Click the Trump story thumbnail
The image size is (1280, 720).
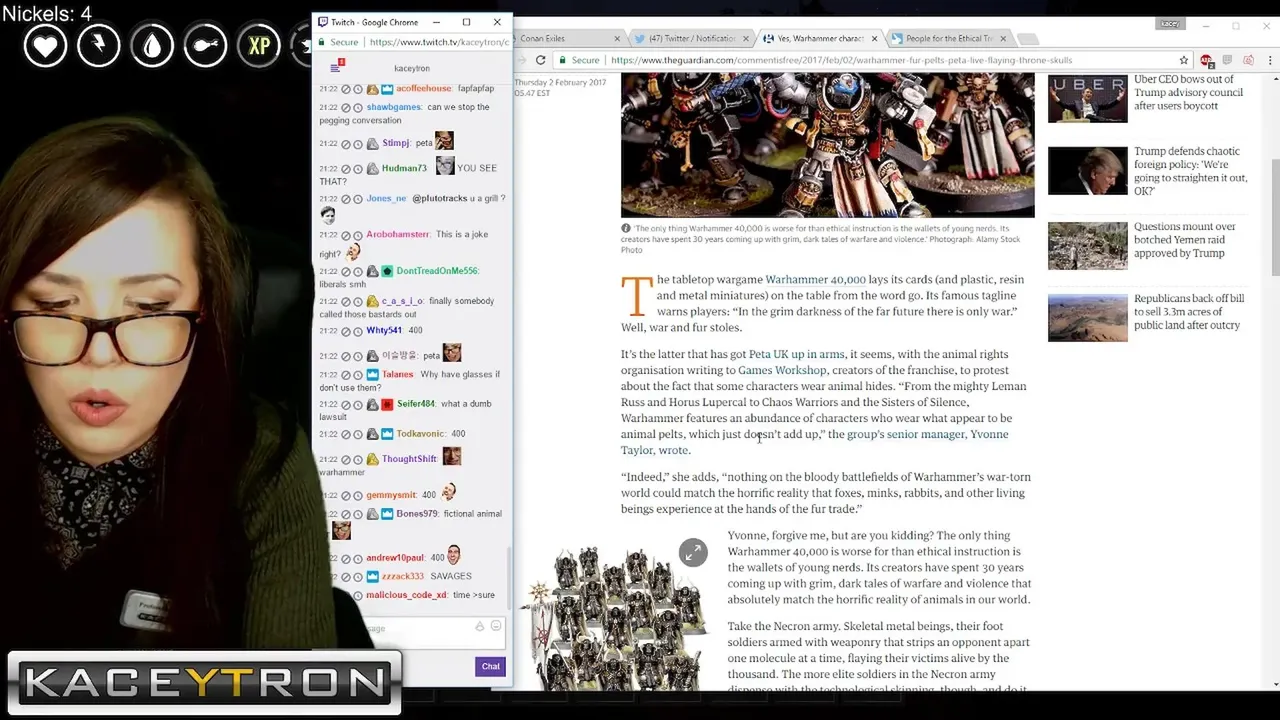(x=1088, y=171)
